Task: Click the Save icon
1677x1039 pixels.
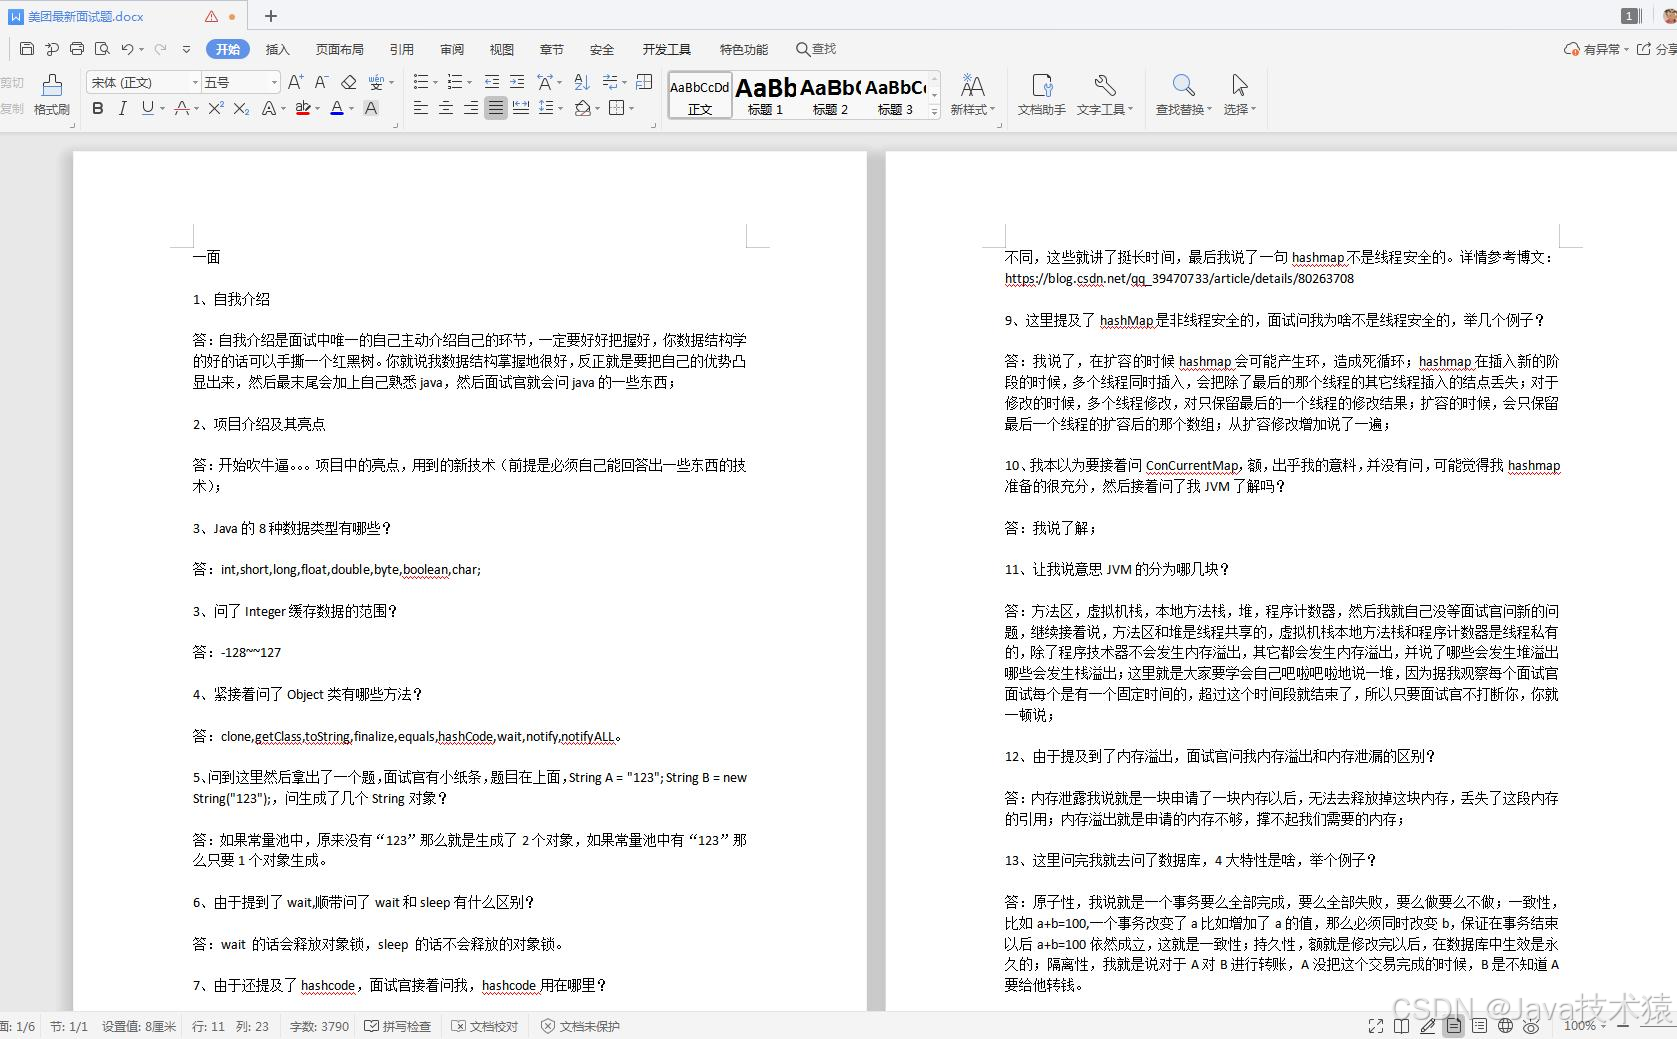Action: coord(27,48)
